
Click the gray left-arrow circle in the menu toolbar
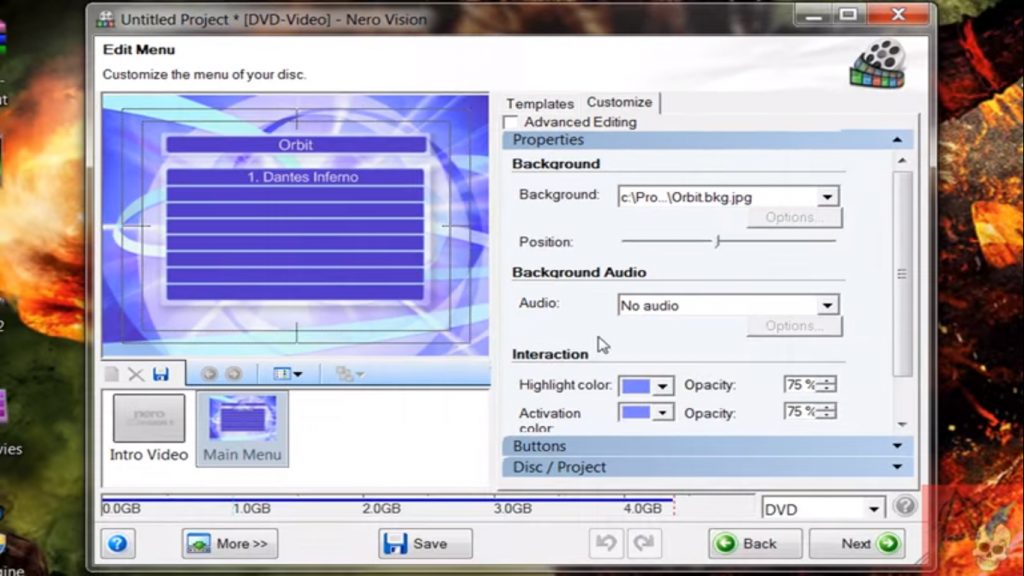point(209,374)
